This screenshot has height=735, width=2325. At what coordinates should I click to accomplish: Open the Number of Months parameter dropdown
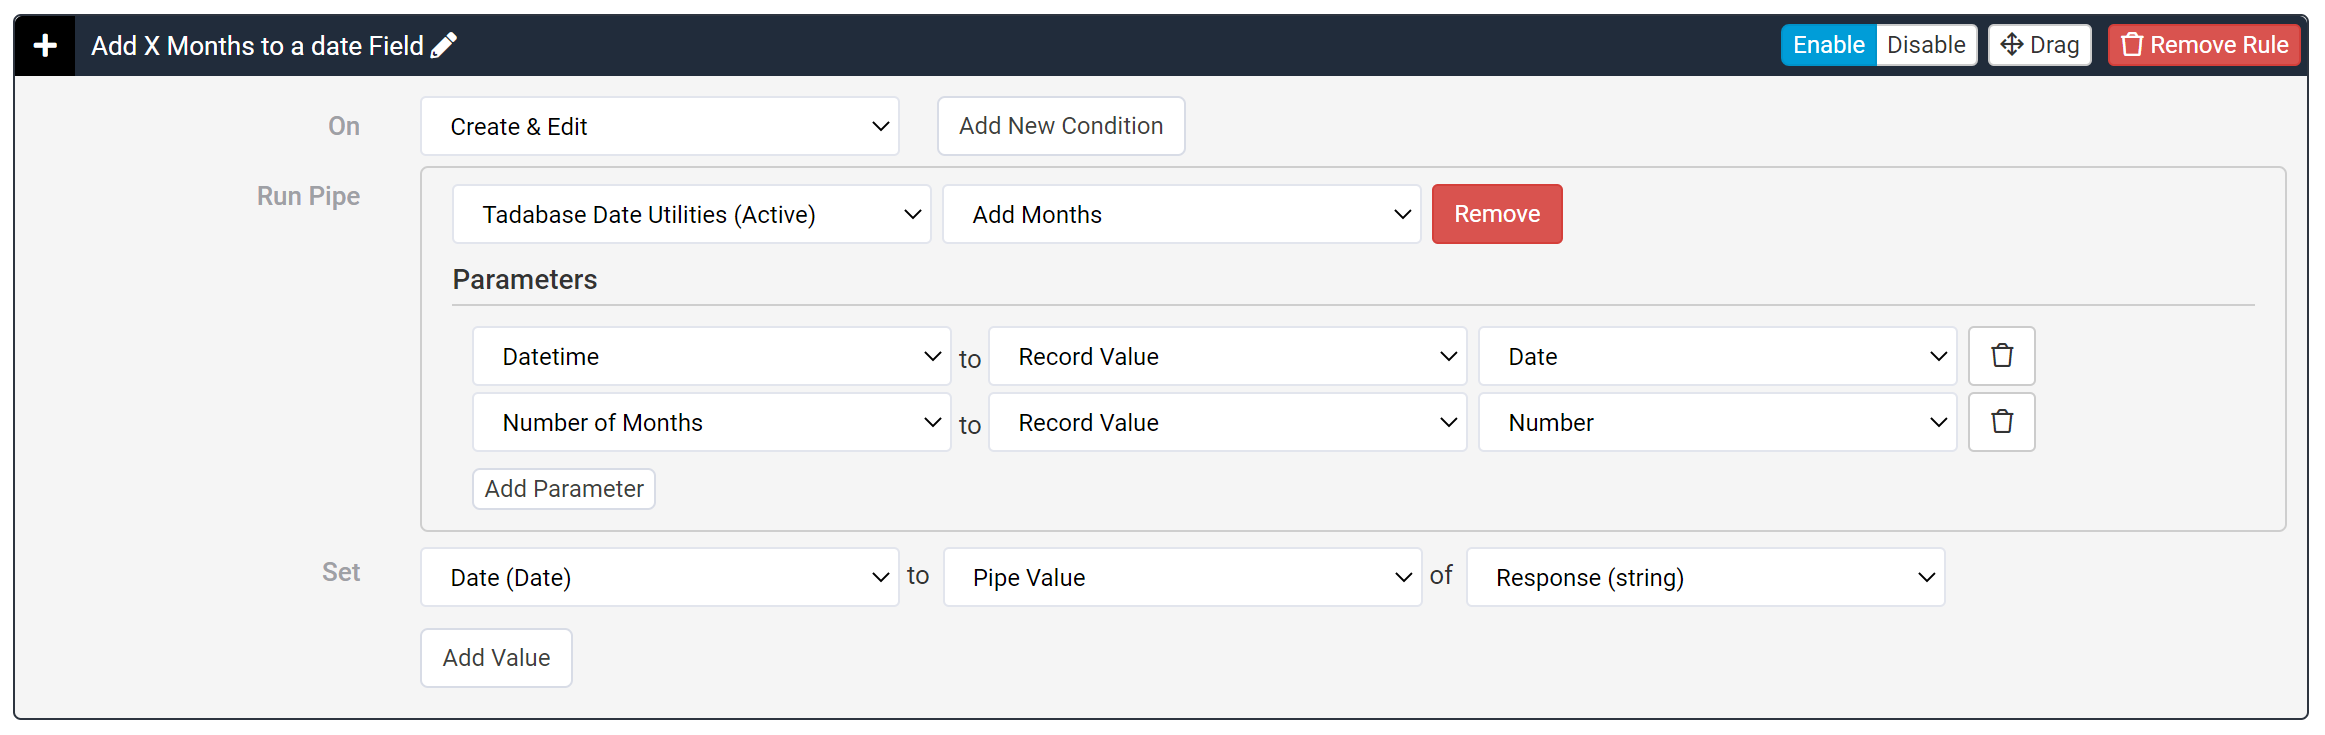[x=711, y=423]
